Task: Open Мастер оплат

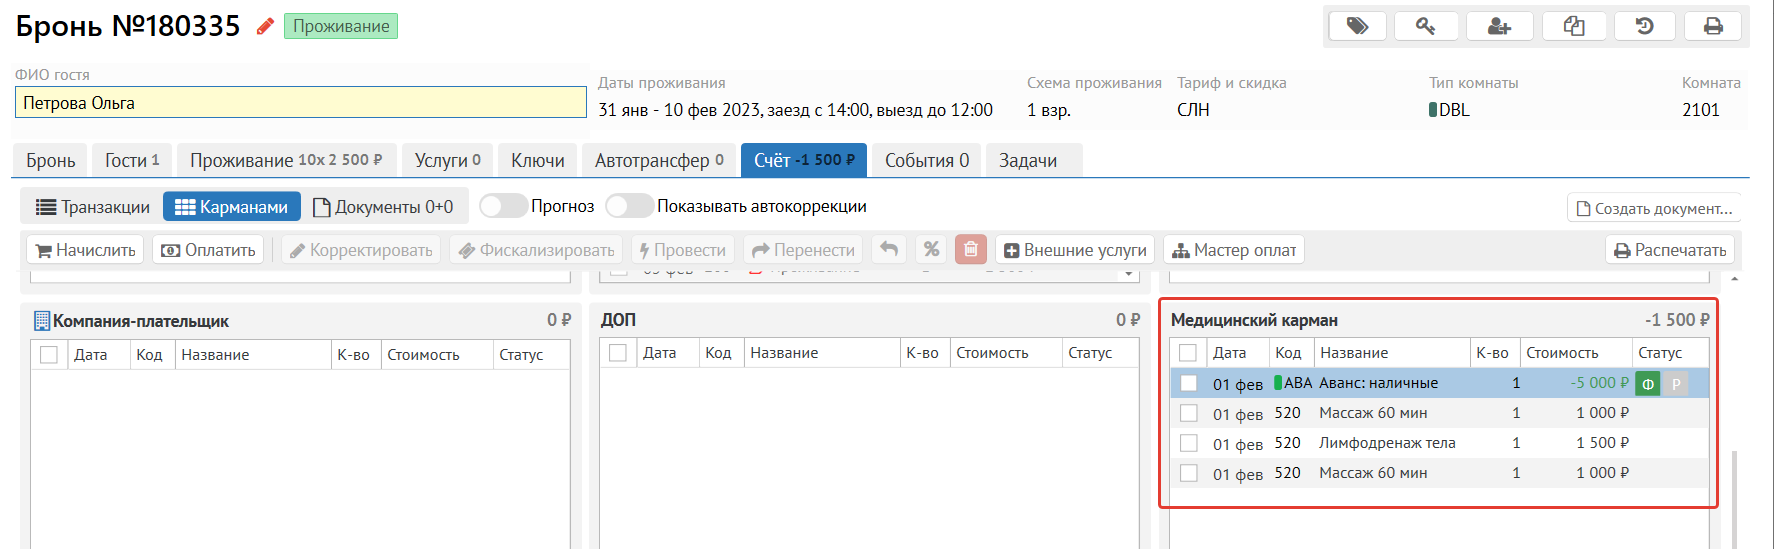Action: (1234, 250)
